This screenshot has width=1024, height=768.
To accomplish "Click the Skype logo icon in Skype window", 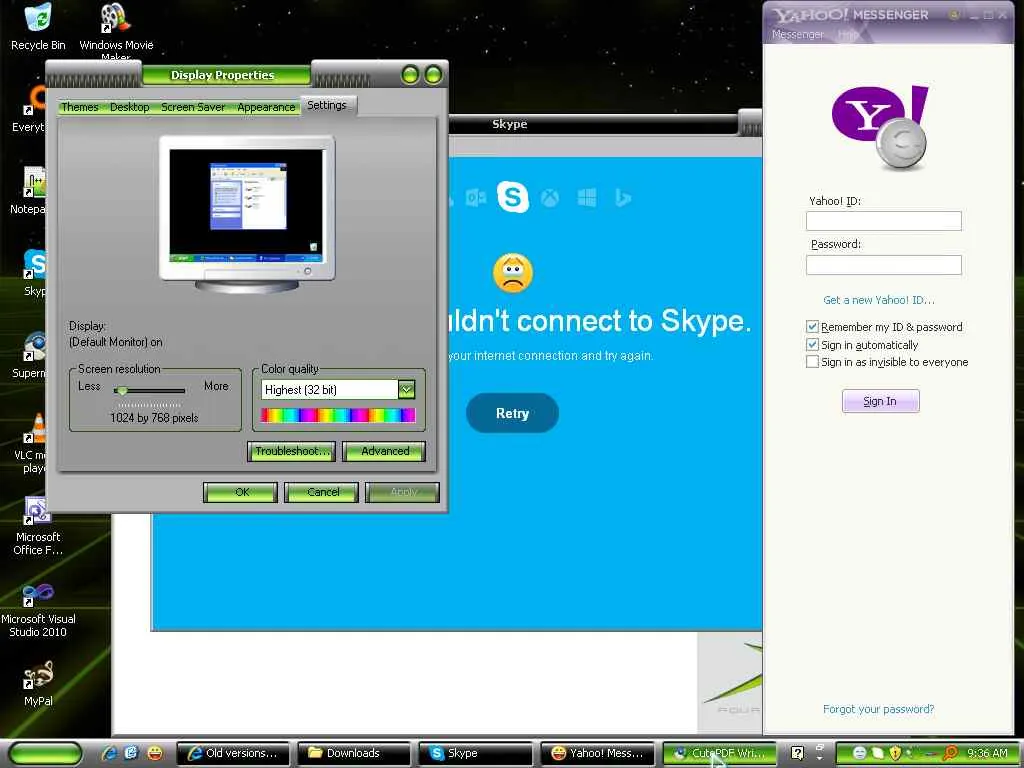I will tap(513, 197).
